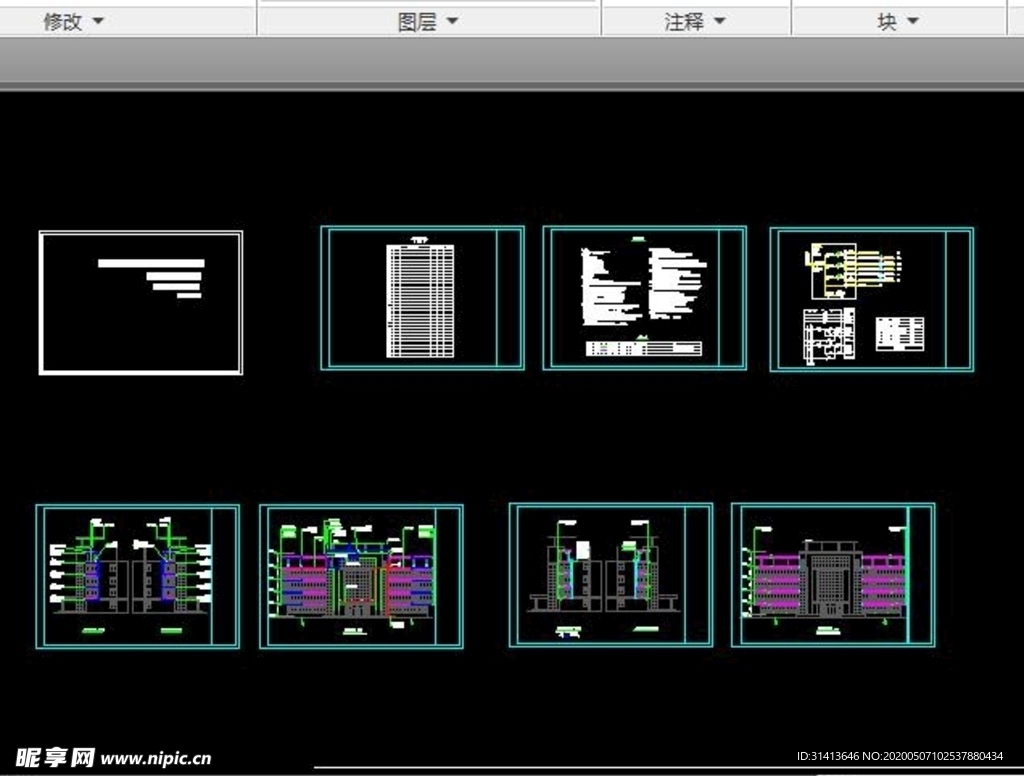Click the colored front elevation with red entrance
The image size is (1024, 776).
(x=355, y=580)
